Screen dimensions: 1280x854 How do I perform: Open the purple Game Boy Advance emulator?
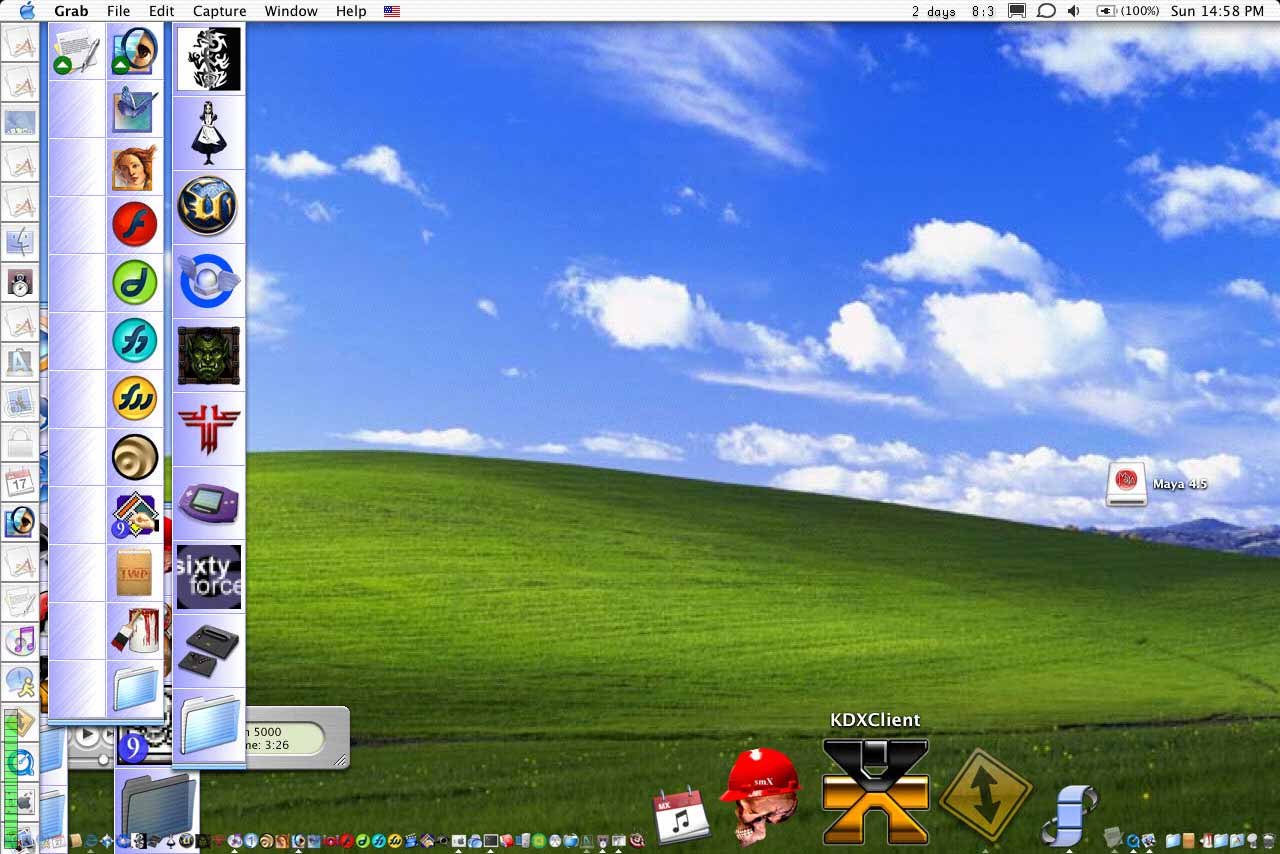[x=209, y=503]
